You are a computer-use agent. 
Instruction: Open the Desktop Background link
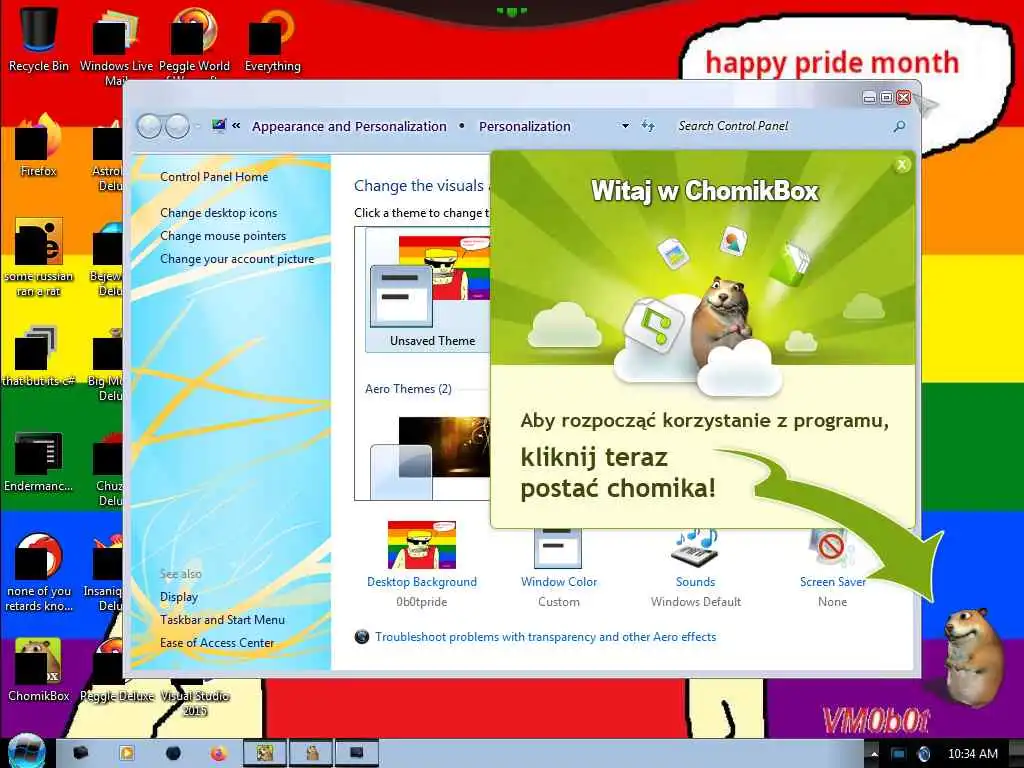tap(421, 582)
